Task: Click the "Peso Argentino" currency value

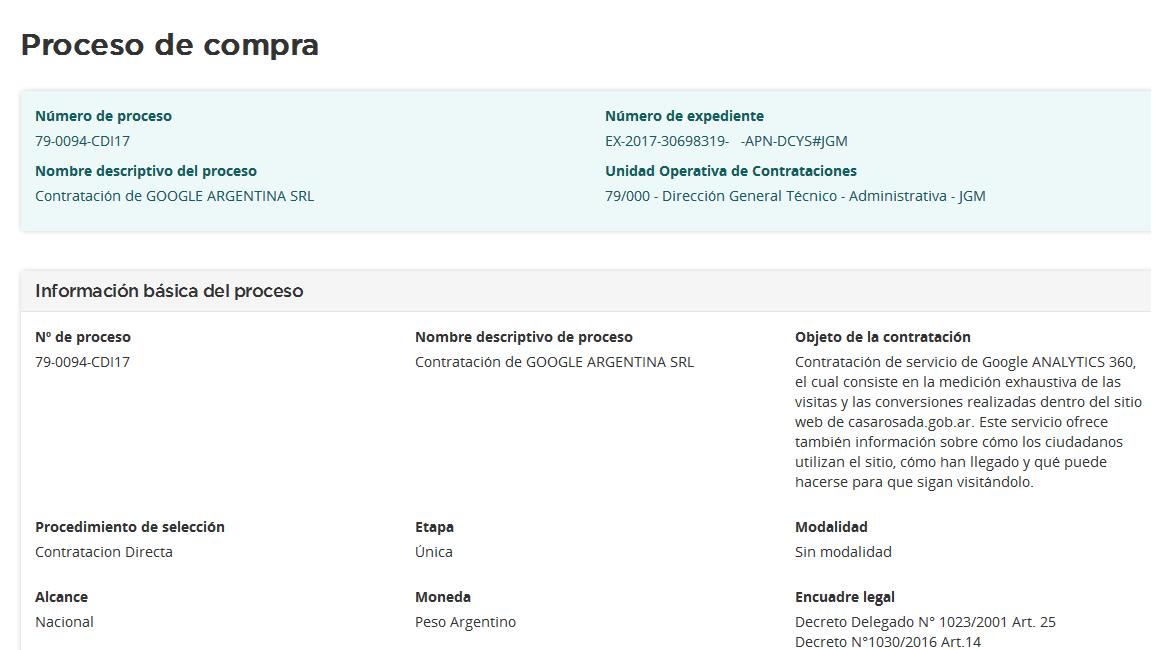Action: click(x=465, y=622)
